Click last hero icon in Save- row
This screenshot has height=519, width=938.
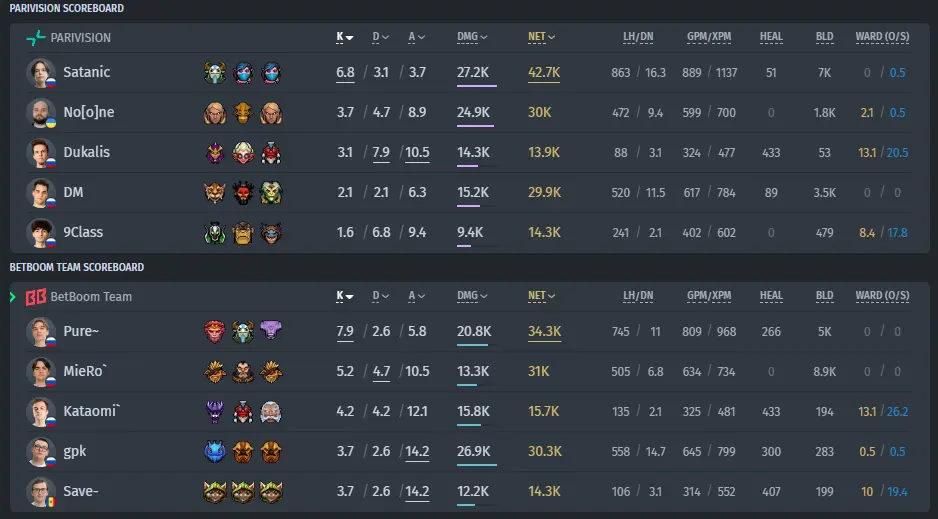click(x=270, y=491)
